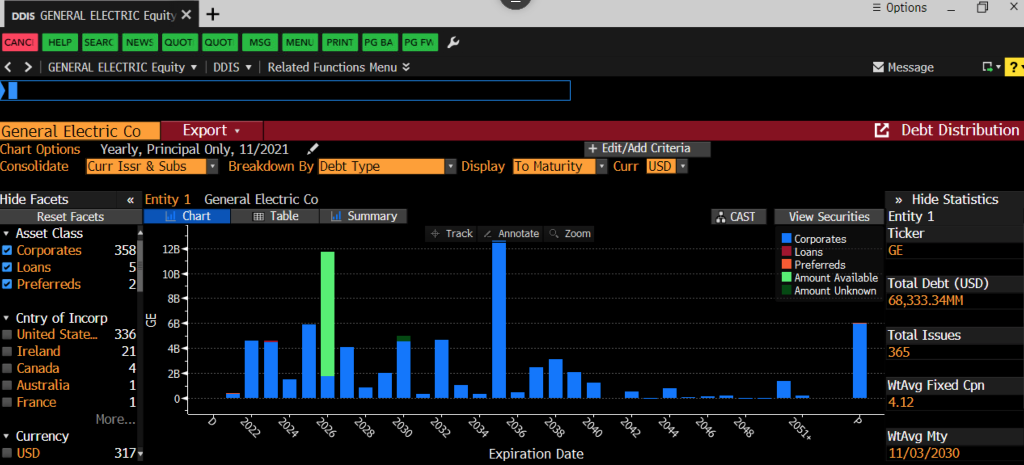Check the Canada country filter
Image resolution: width=1024 pixels, height=465 pixels.
[x=7, y=369]
